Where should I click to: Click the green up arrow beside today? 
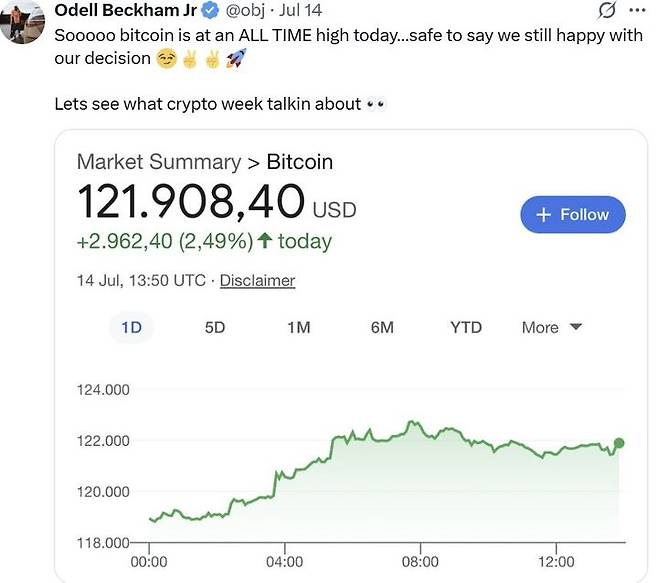(264, 241)
